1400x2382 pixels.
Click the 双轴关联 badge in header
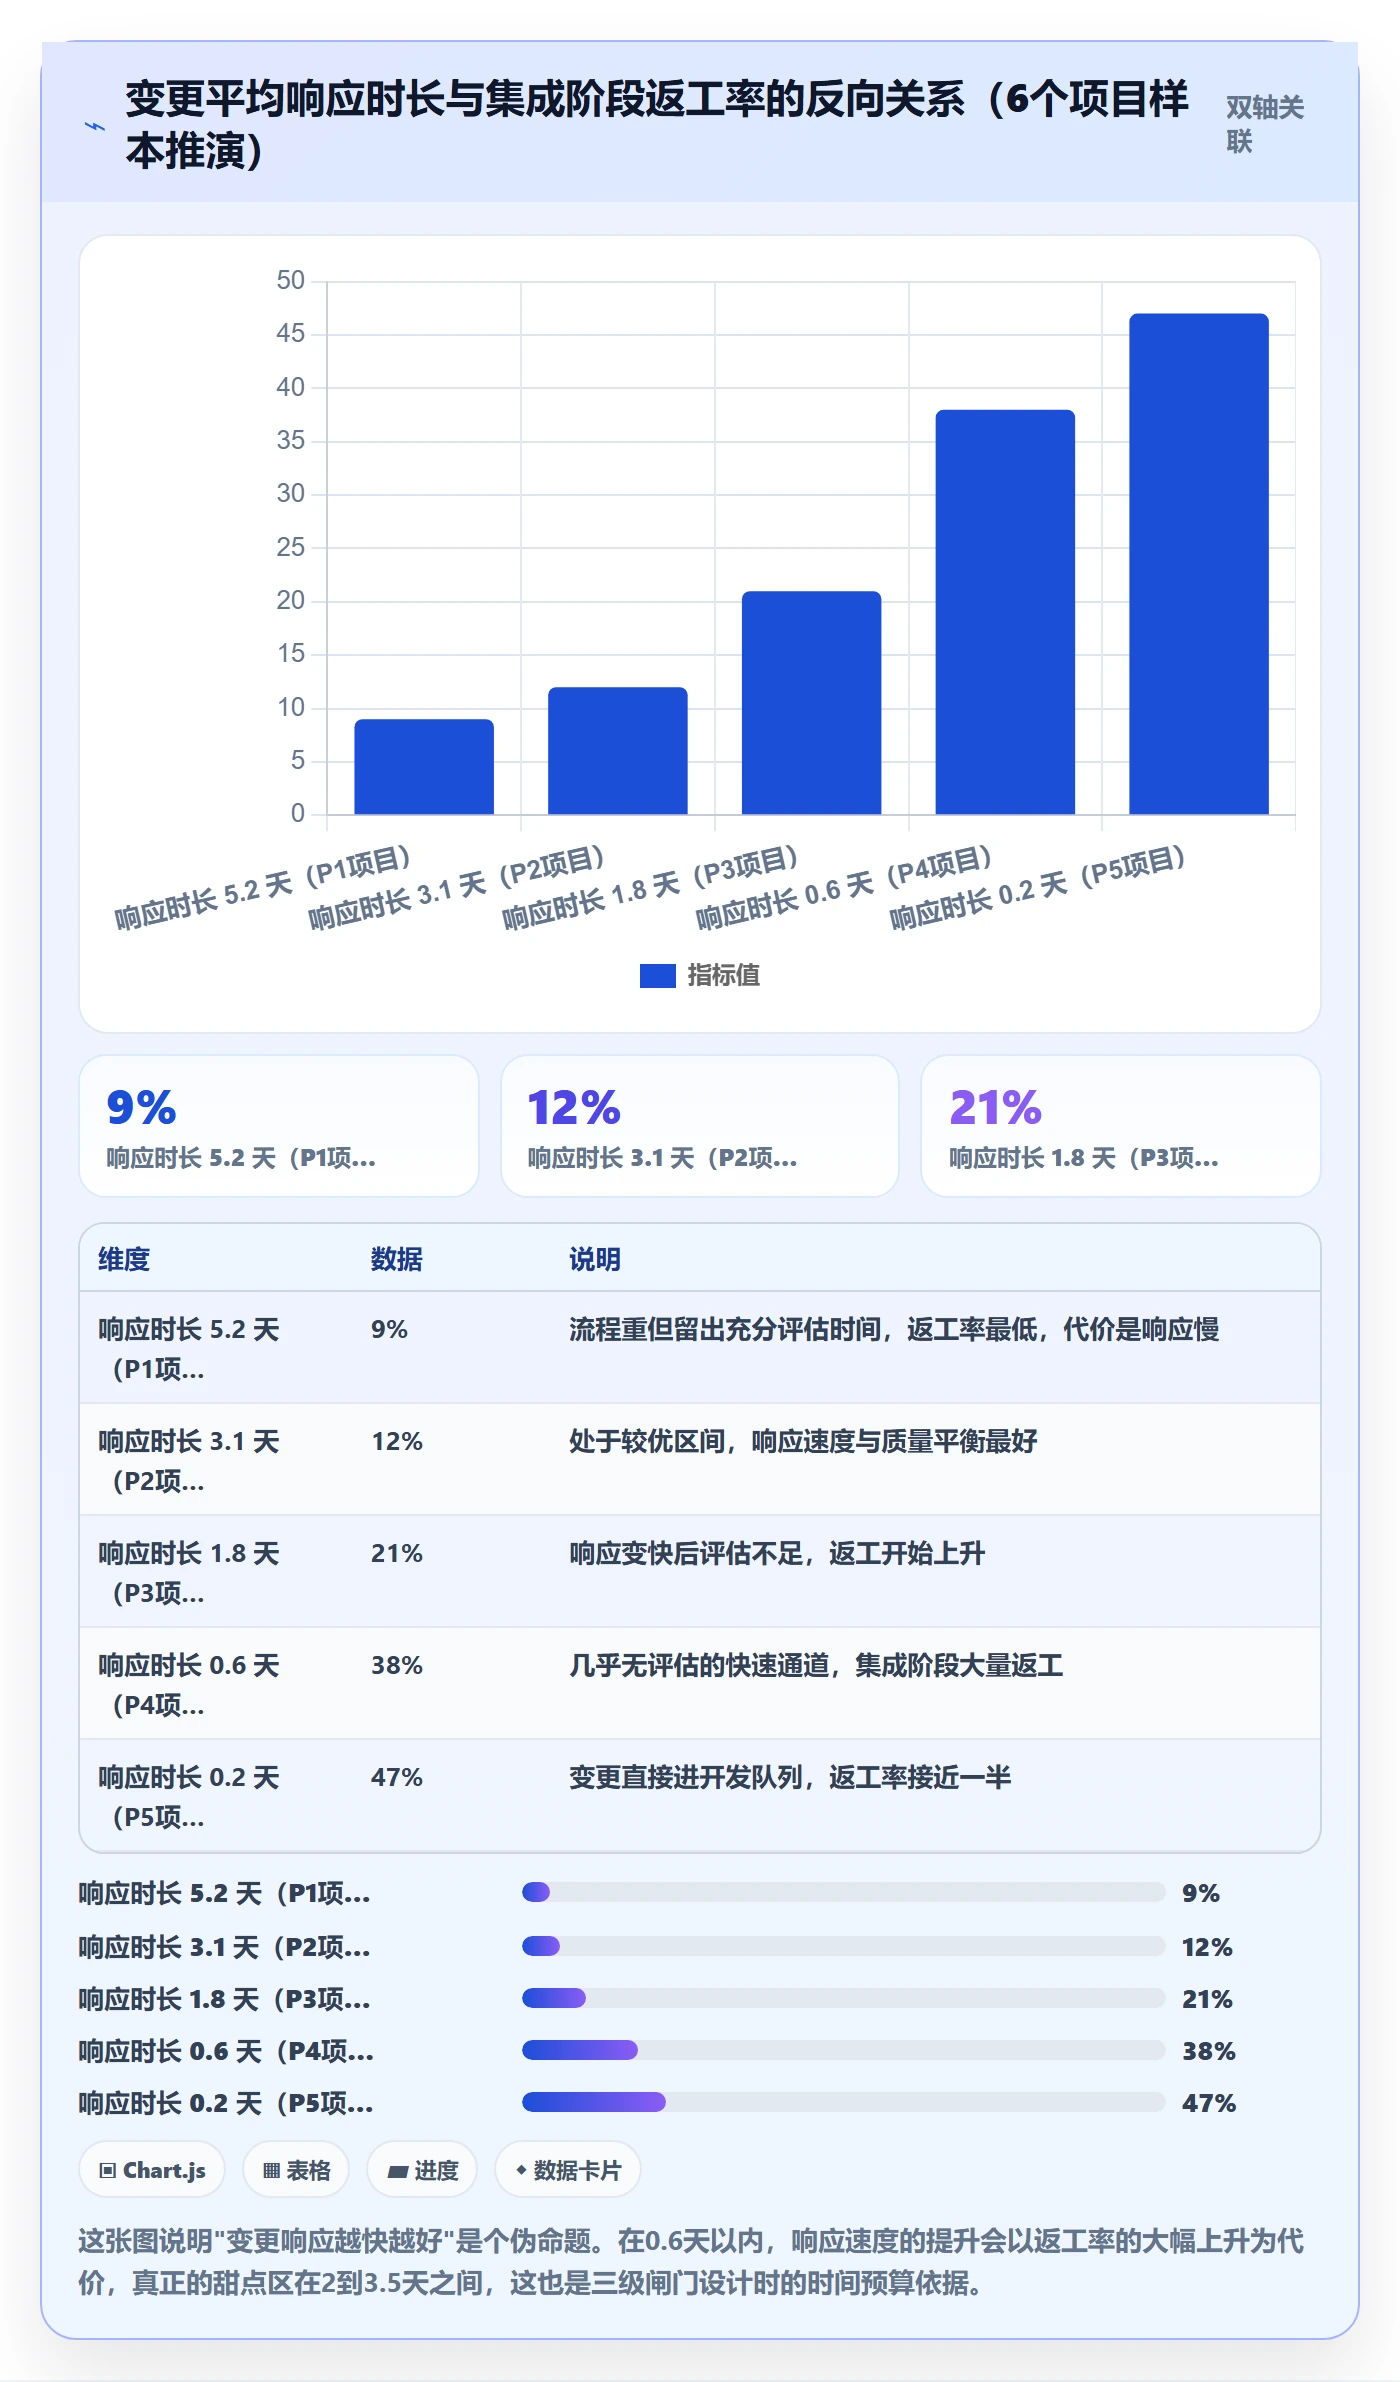[x=1265, y=124]
